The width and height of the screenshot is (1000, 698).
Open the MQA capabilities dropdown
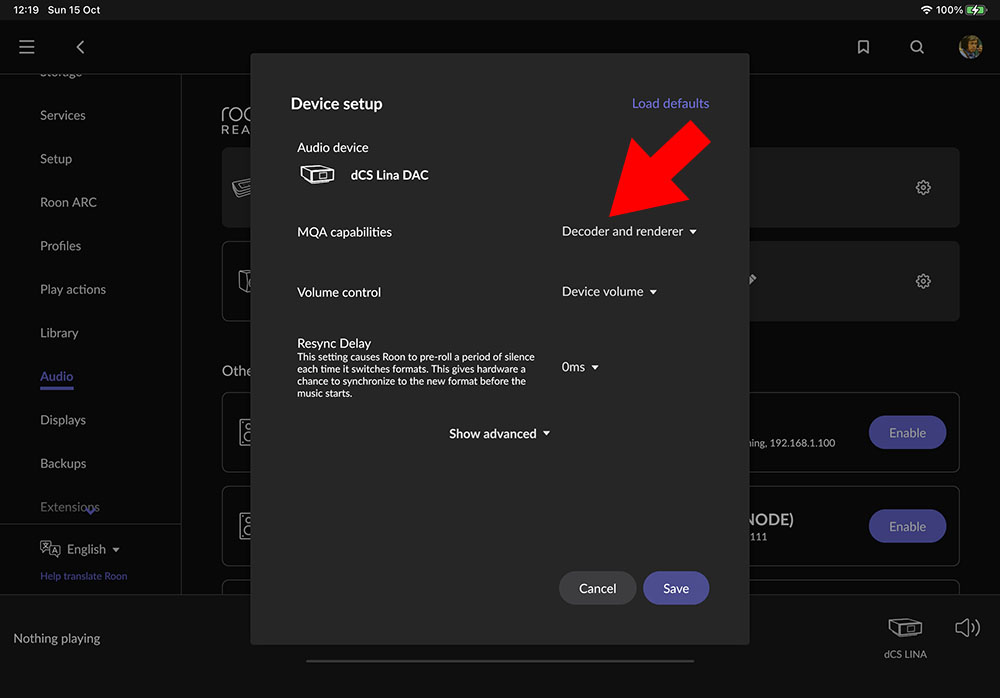click(x=629, y=232)
